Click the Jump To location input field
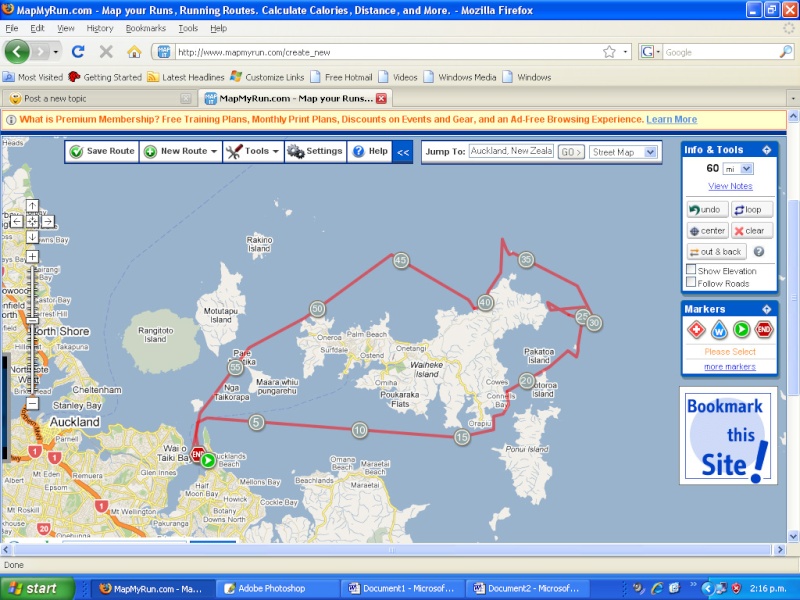The image size is (800, 600). 511,152
